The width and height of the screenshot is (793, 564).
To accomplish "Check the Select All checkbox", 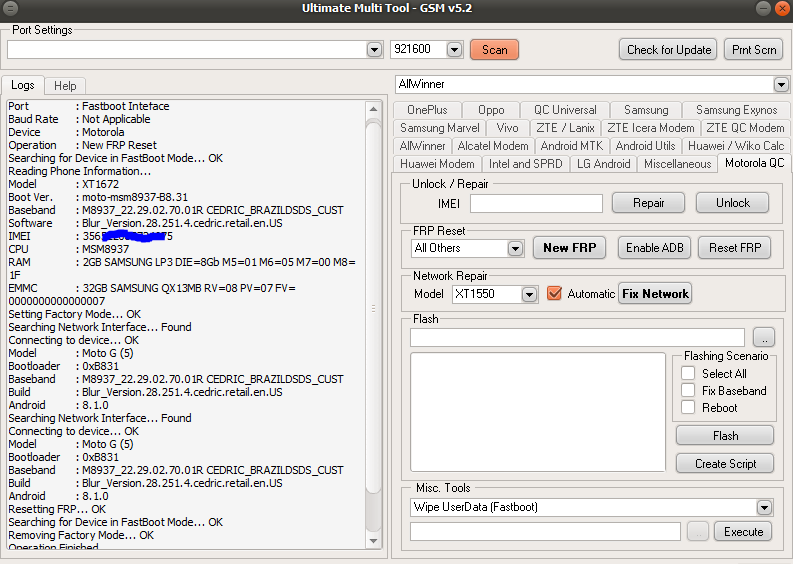I will 688,373.
